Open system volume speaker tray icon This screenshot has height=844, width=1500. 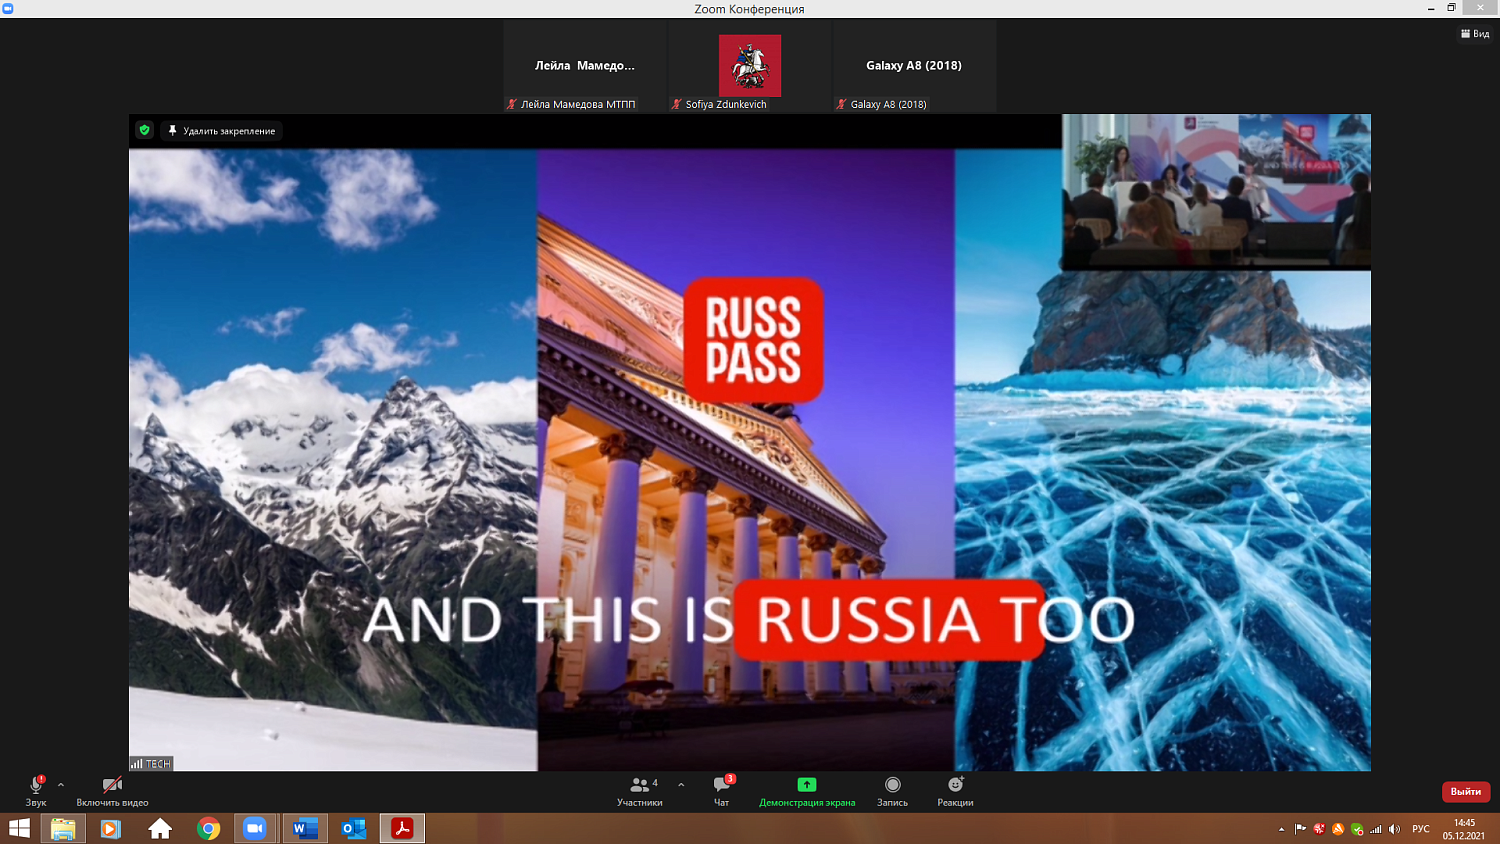click(x=1394, y=829)
